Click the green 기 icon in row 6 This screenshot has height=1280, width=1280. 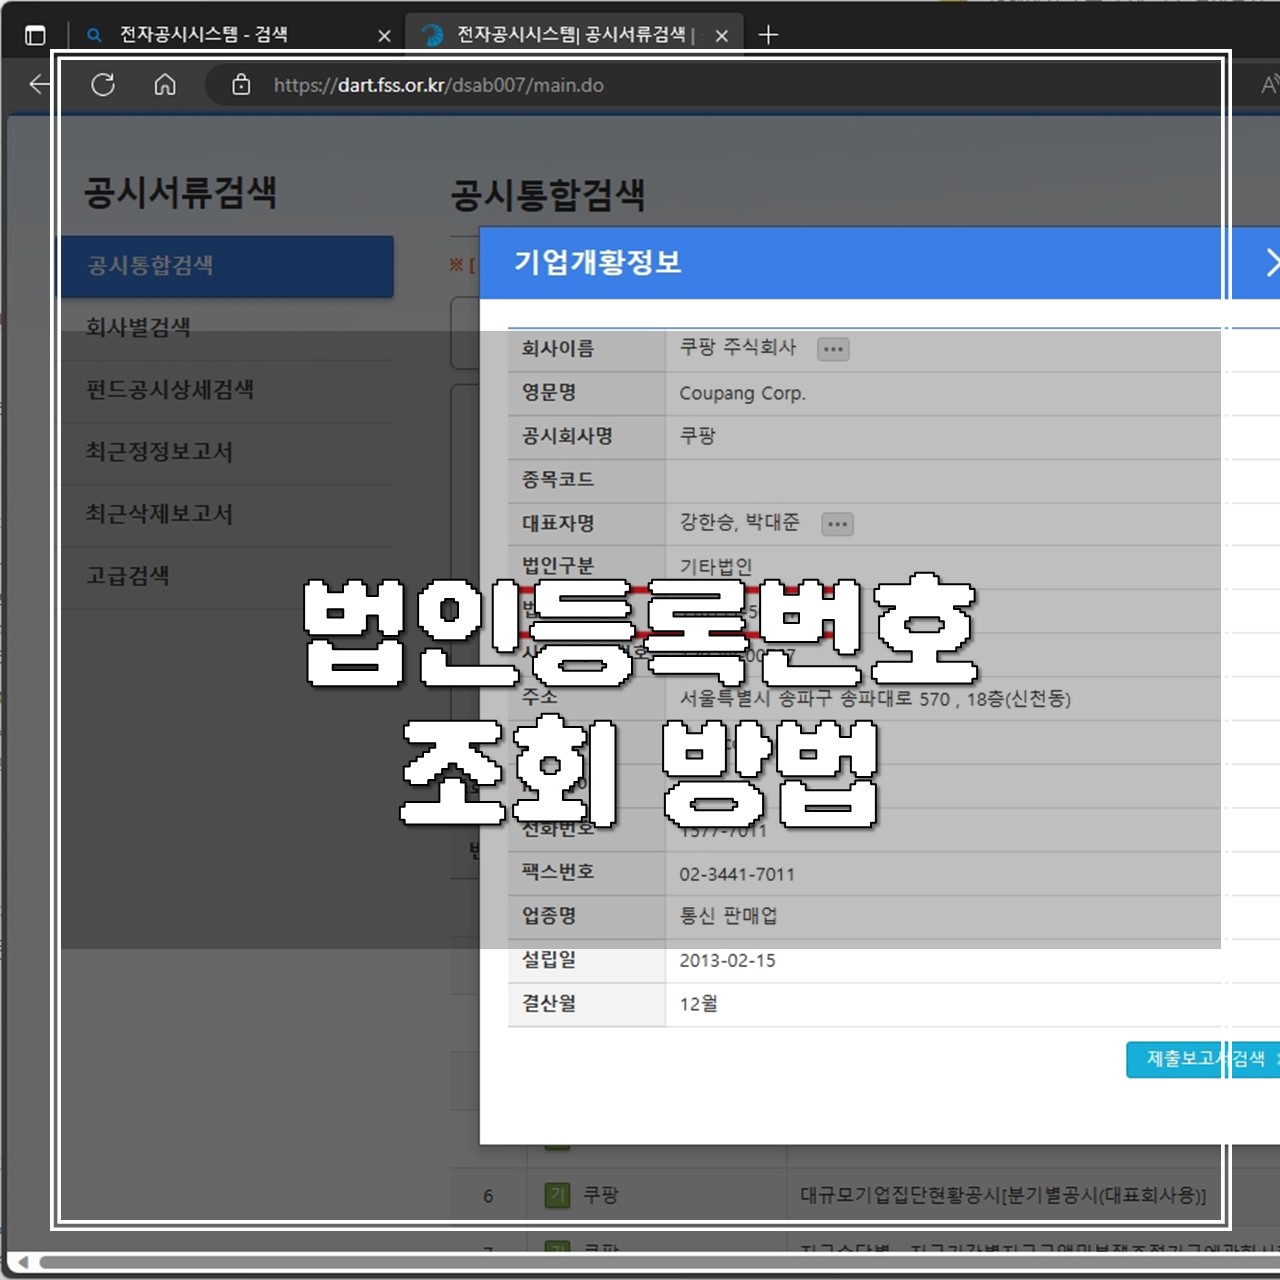(x=557, y=1195)
